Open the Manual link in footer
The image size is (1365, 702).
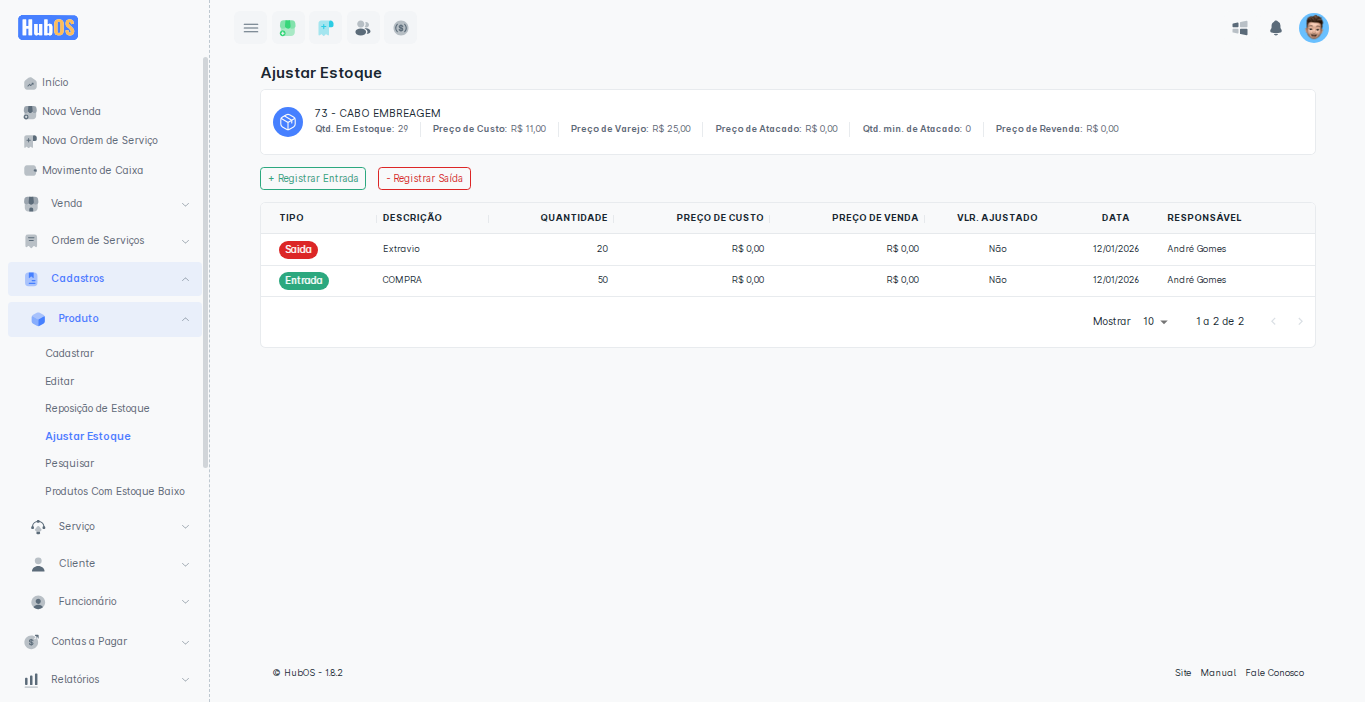tap(1218, 673)
